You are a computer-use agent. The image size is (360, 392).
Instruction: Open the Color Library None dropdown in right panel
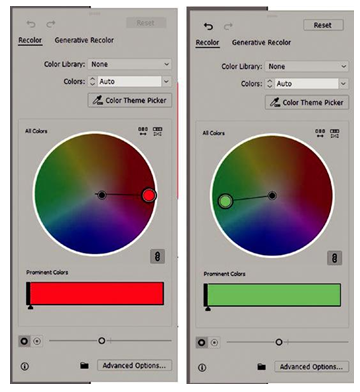point(307,66)
